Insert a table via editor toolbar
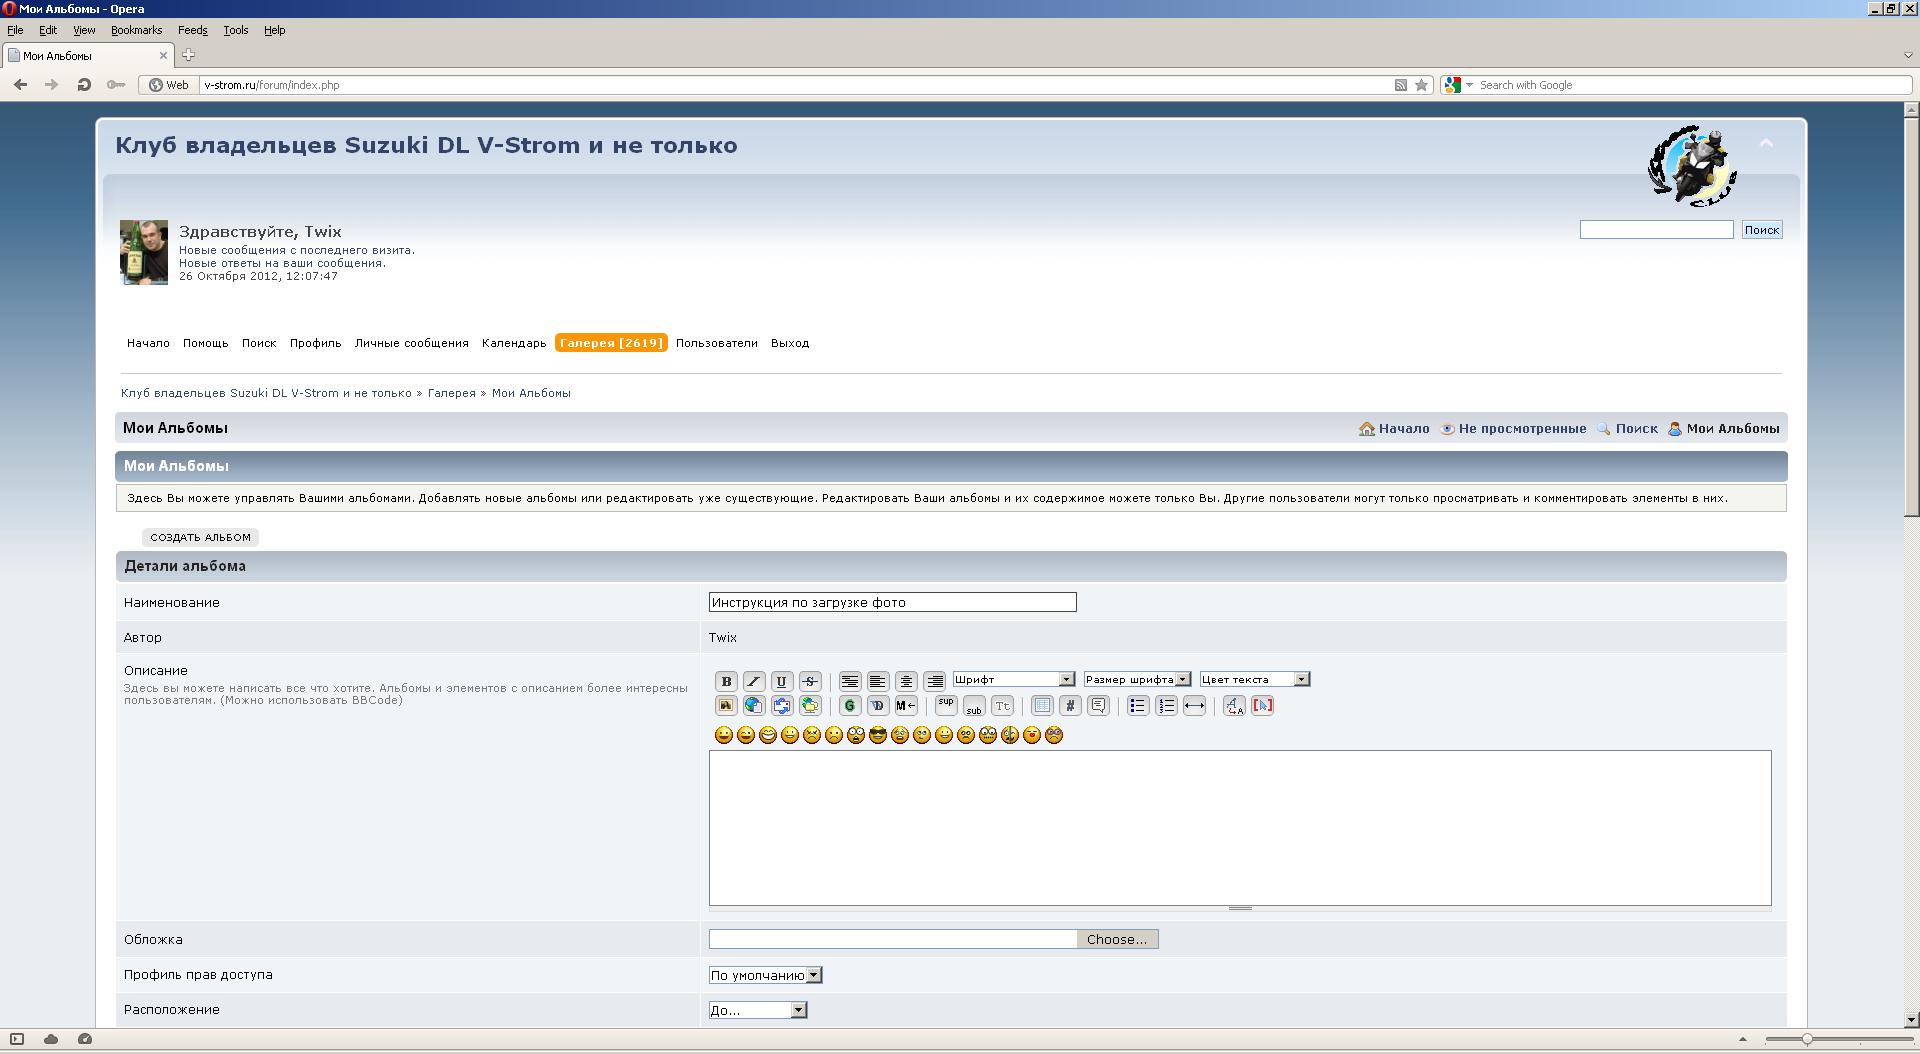The image size is (1920, 1054). pyautogui.click(x=1042, y=705)
